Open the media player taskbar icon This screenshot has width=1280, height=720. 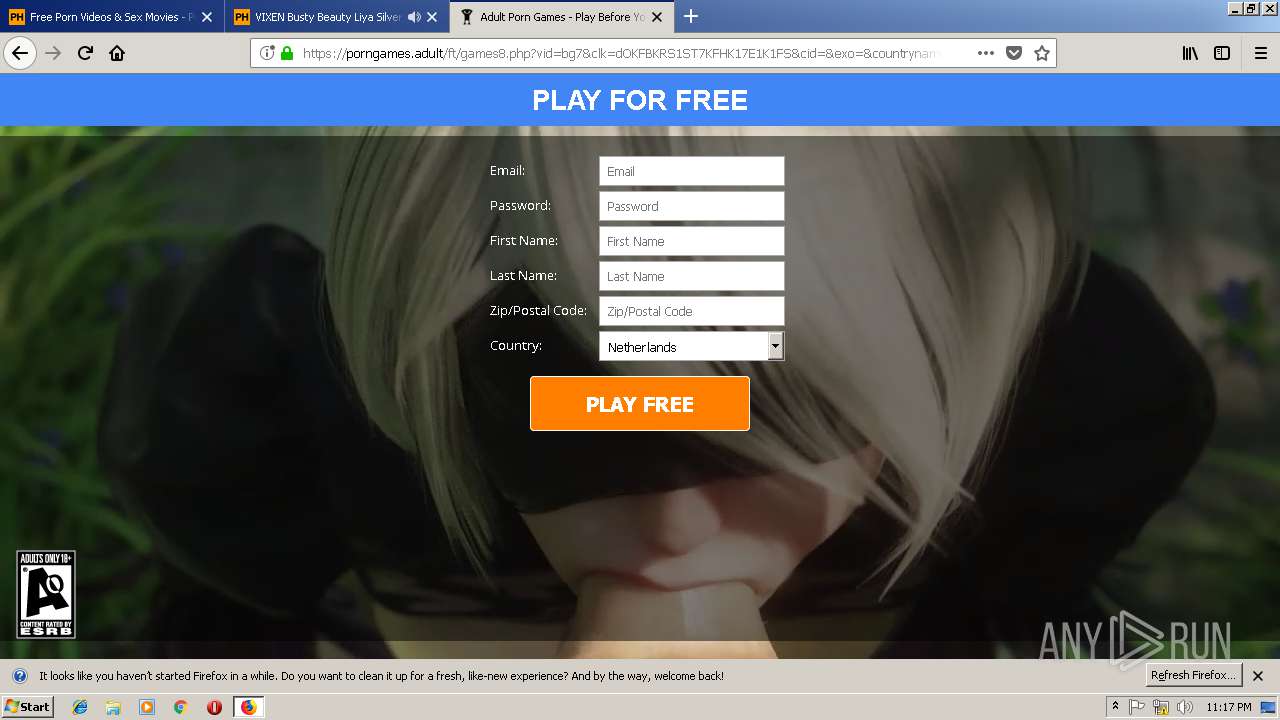pyautogui.click(x=147, y=707)
